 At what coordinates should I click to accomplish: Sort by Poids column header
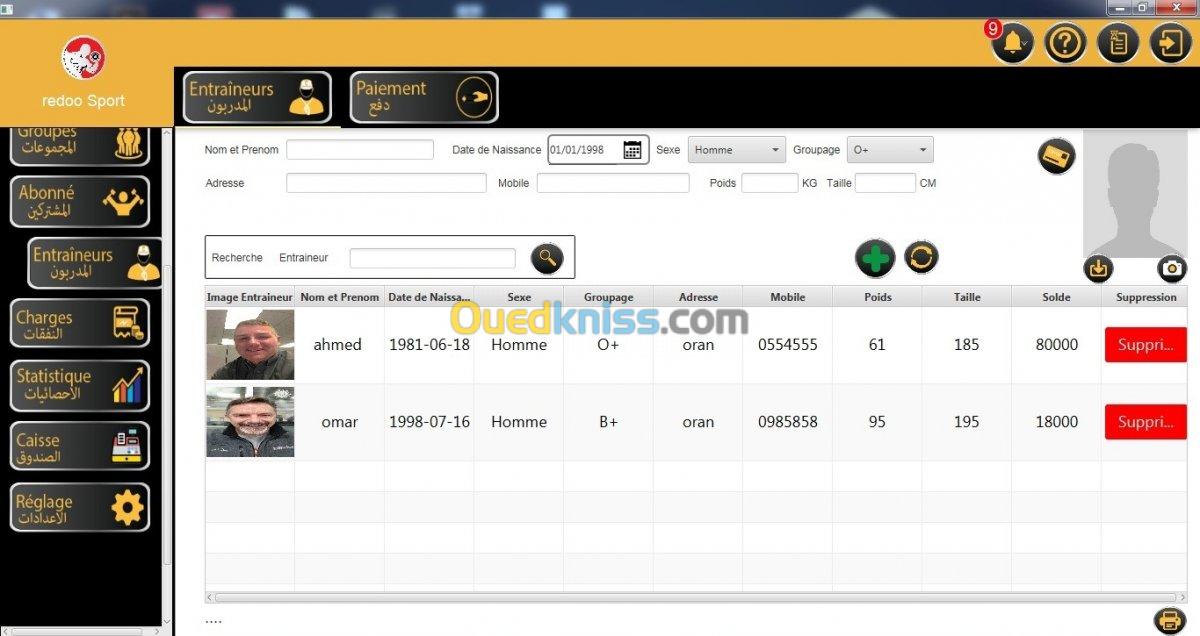coord(877,297)
